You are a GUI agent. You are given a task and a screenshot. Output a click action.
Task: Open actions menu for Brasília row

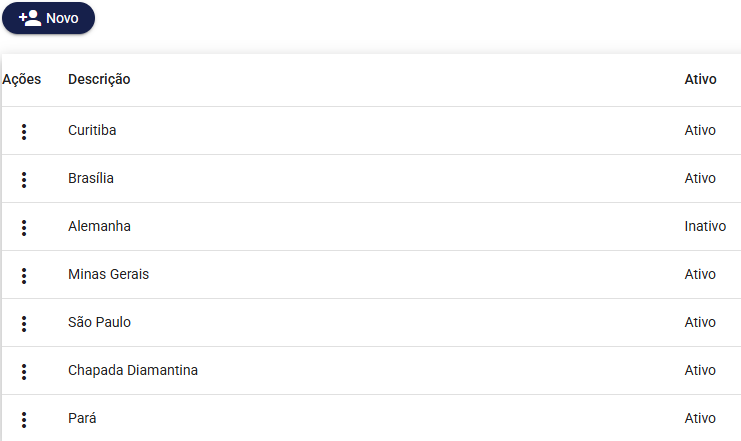(x=24, y=179)
